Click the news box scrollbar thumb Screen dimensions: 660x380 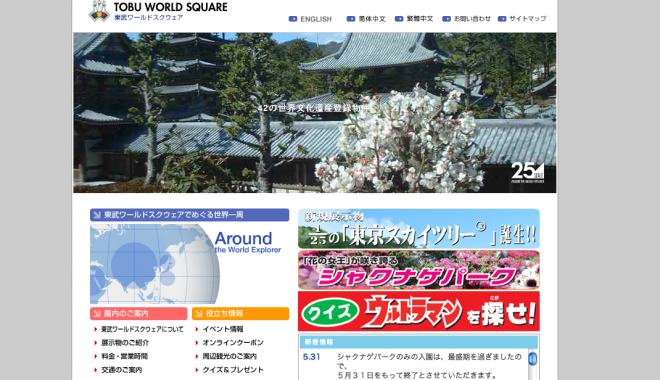click(x=533, y=359)
